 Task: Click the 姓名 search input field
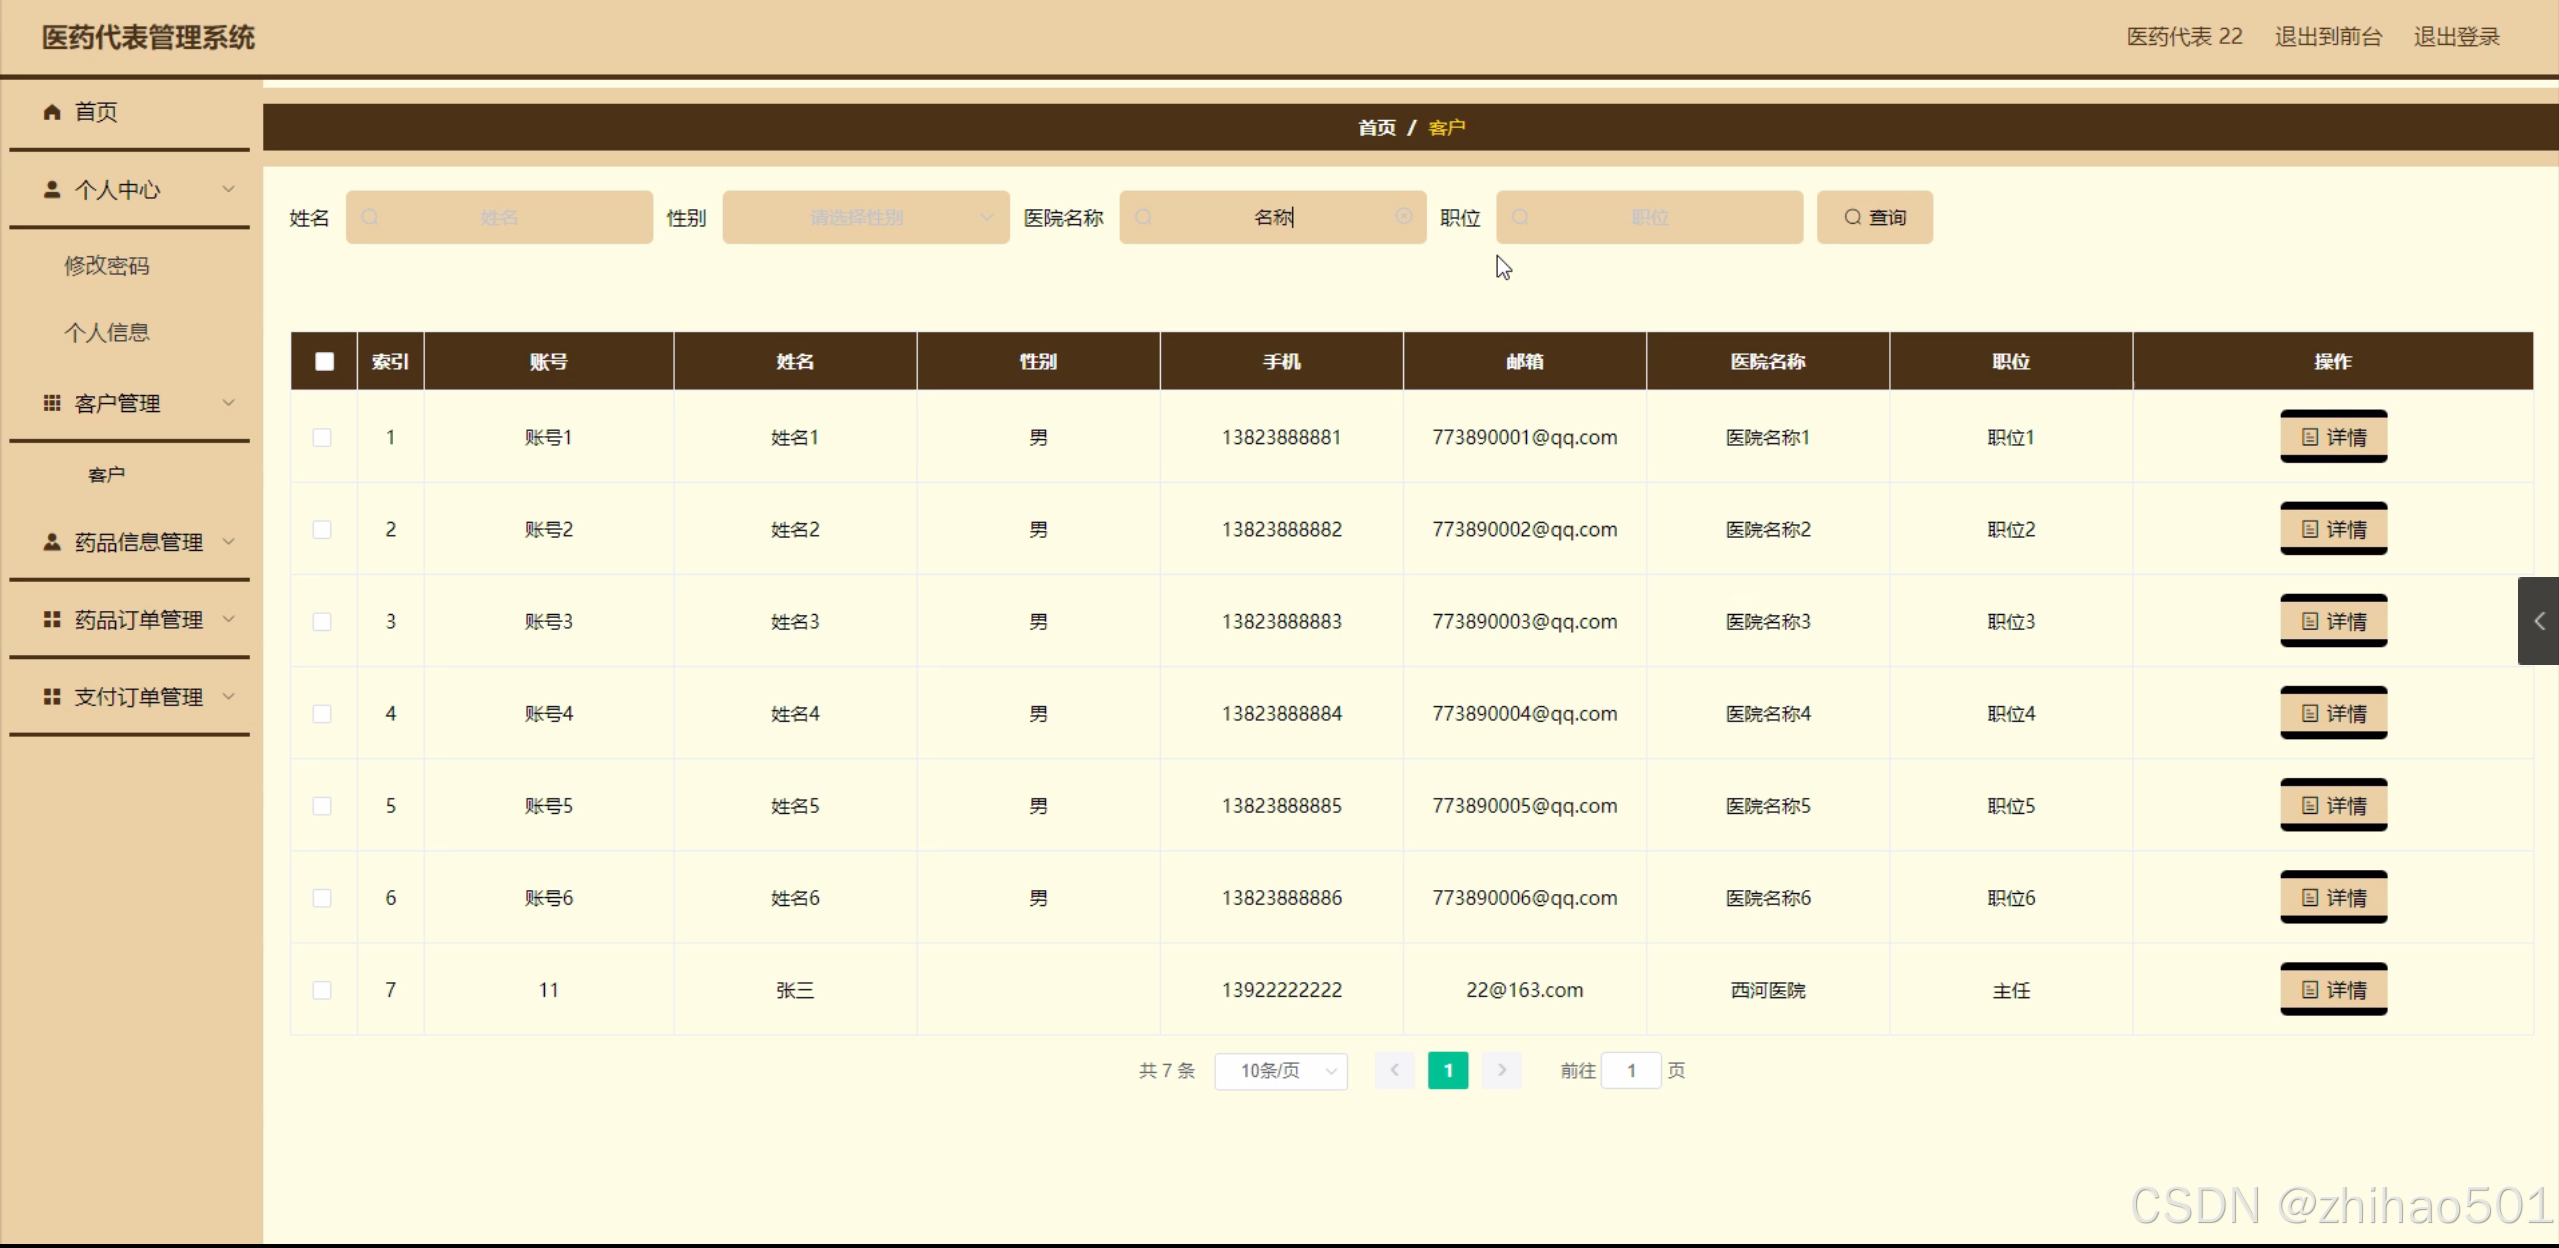pyautogui.click(x=500, y=217)
